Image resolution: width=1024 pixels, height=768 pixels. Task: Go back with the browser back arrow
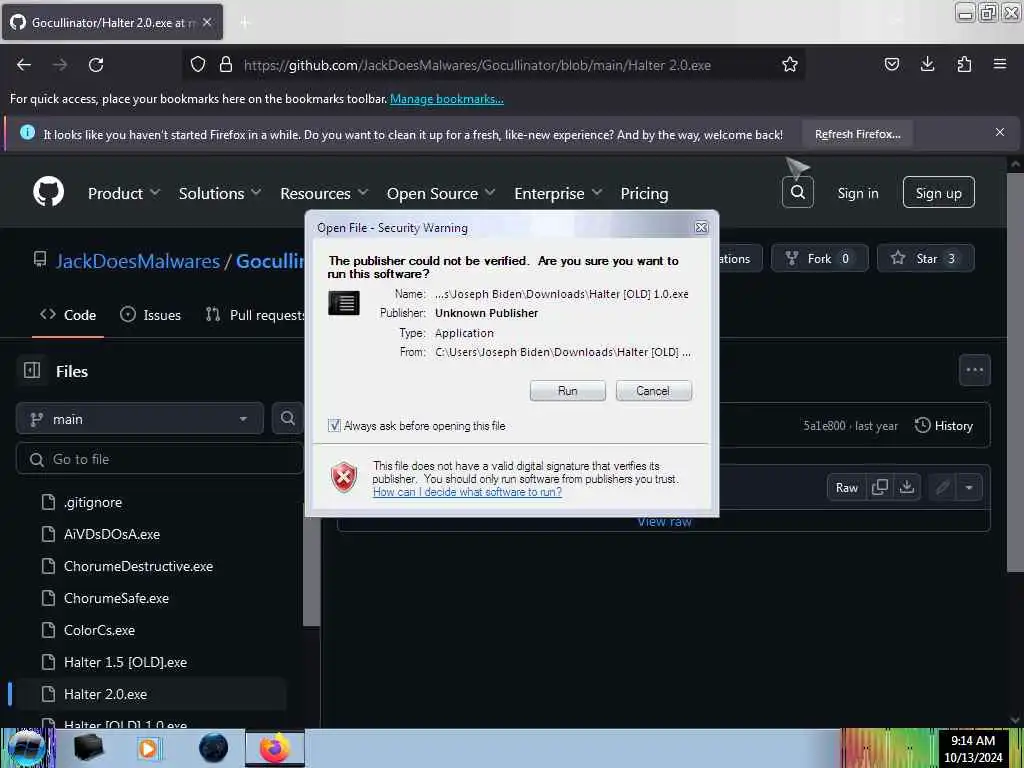pos(24,65)
